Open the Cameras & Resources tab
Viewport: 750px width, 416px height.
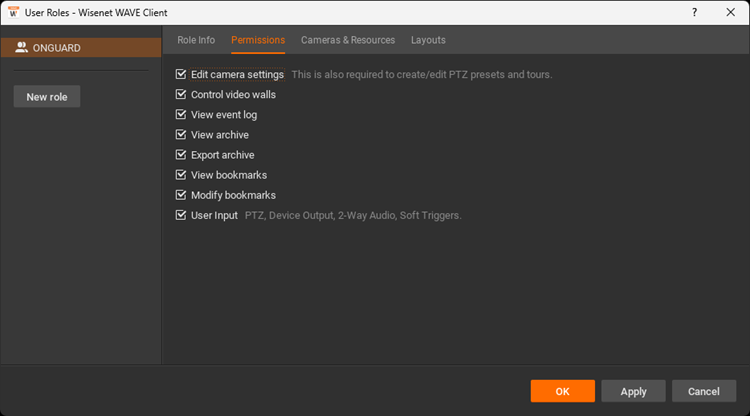(348, 40)
